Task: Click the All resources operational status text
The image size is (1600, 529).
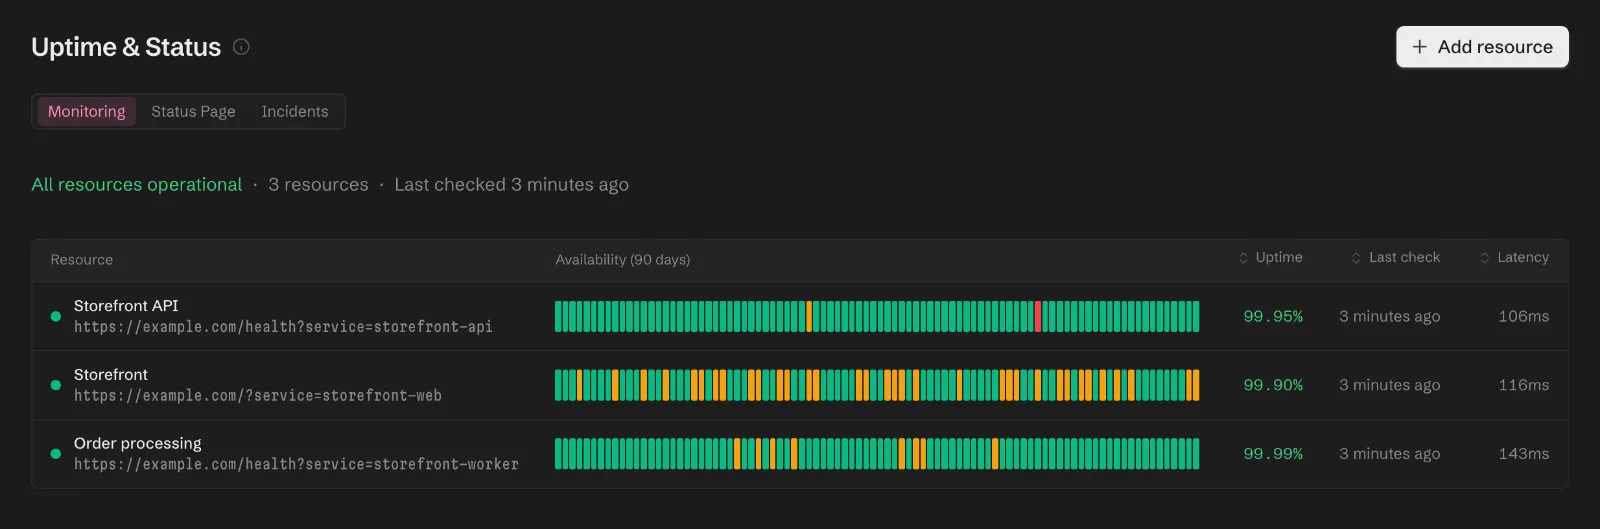Action: [136, 184]
